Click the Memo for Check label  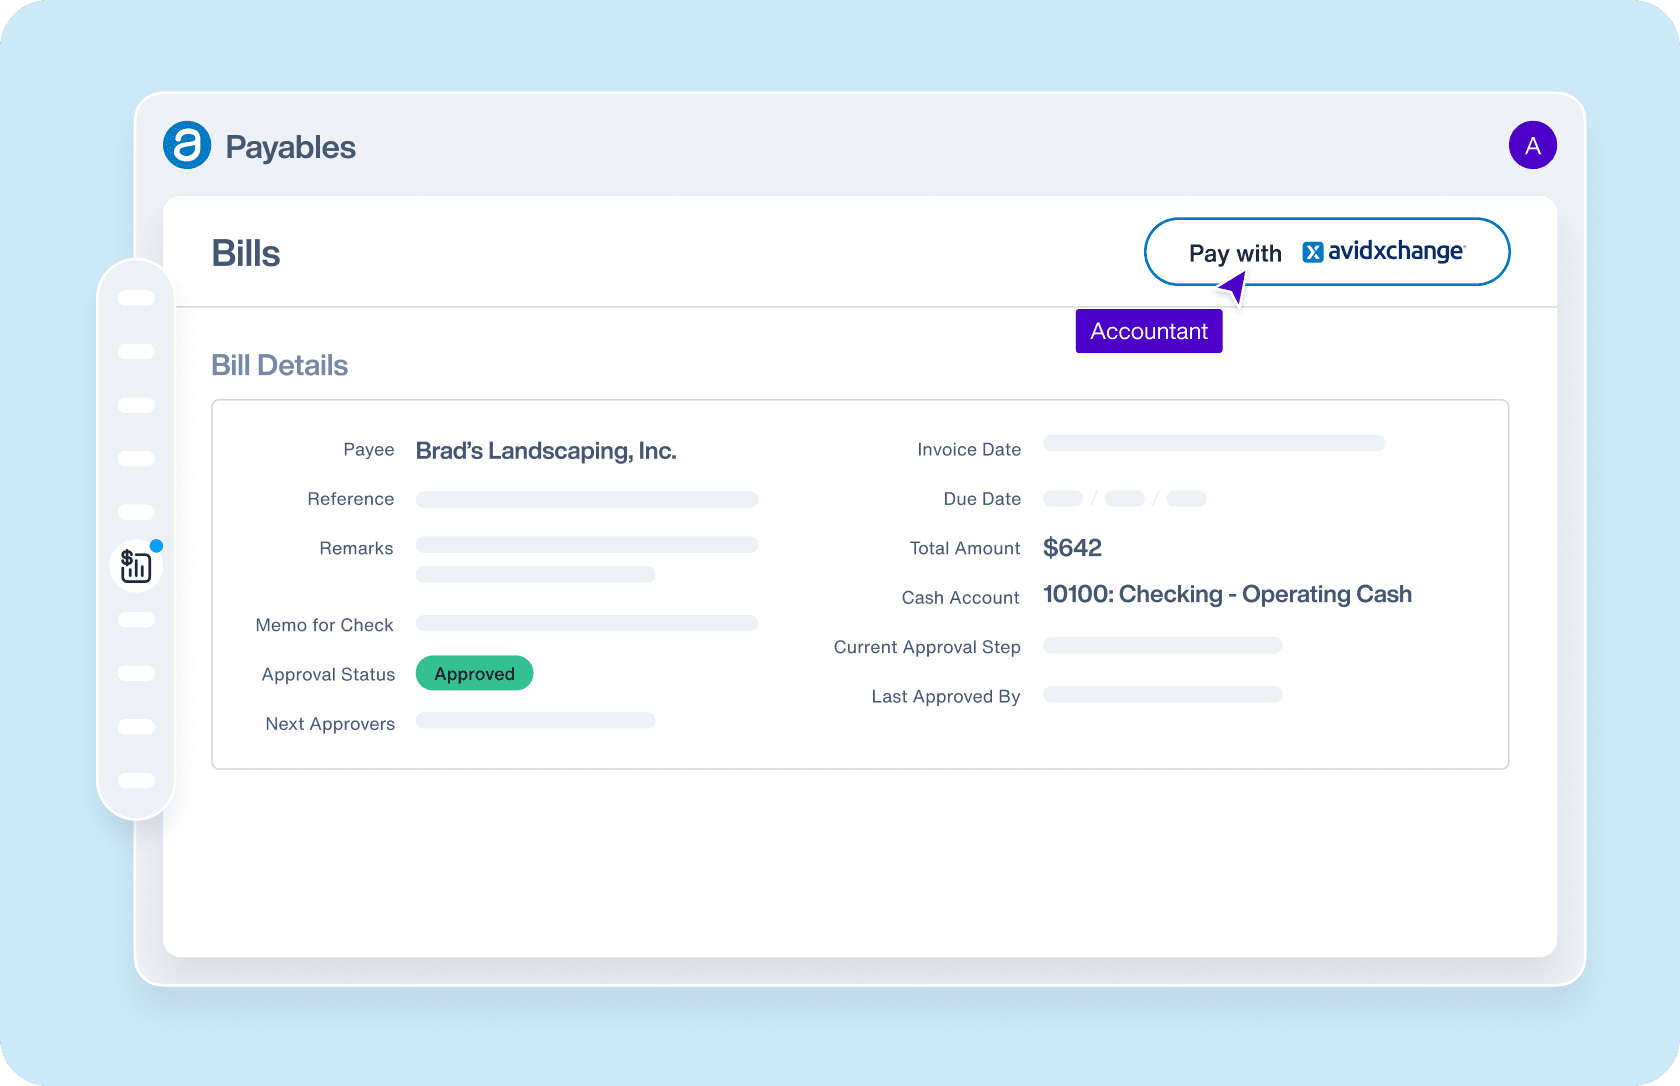324,625
